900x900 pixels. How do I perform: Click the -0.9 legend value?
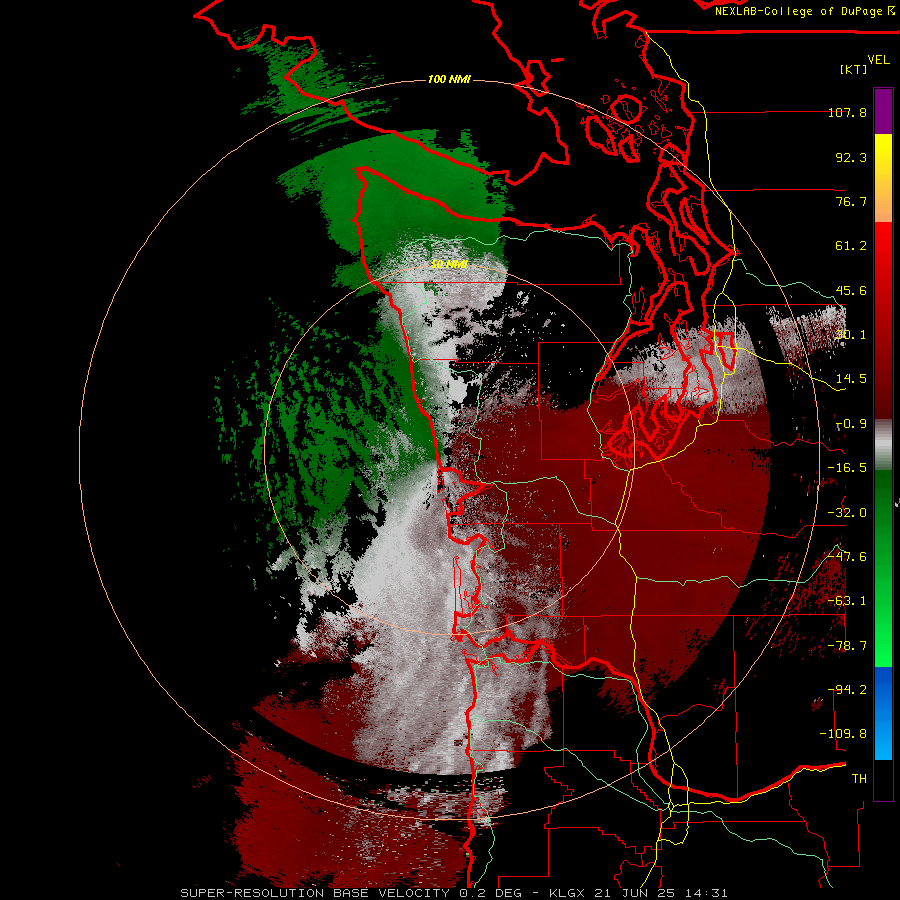[x=852, y=424]
